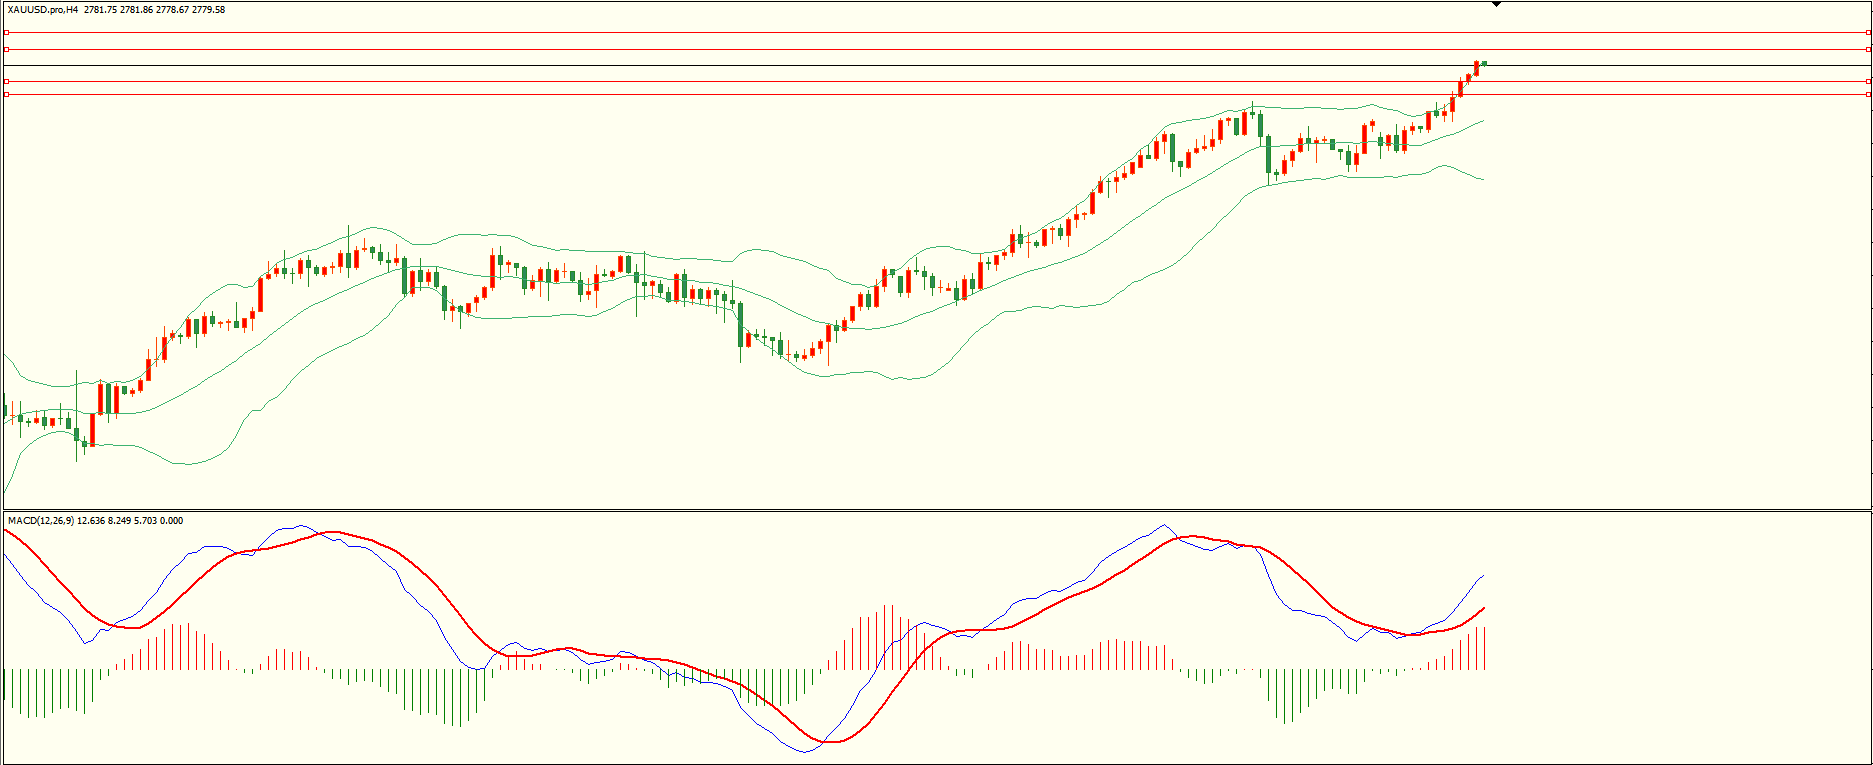Click the right end of the lower Bollinger band
This screenshot has width=1873, height=765.
coord(1482,179)
